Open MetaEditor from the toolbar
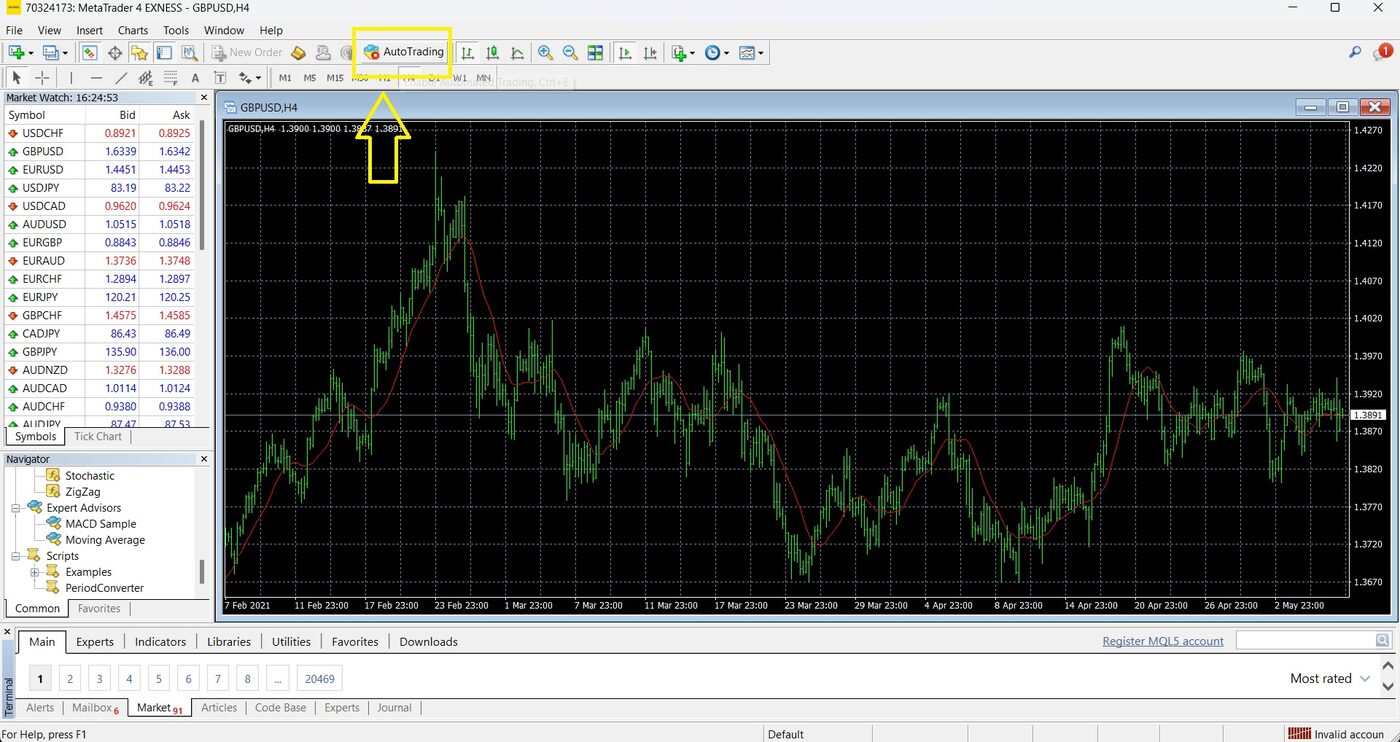Screen dimensions: 1400x742 pos(298,52)
